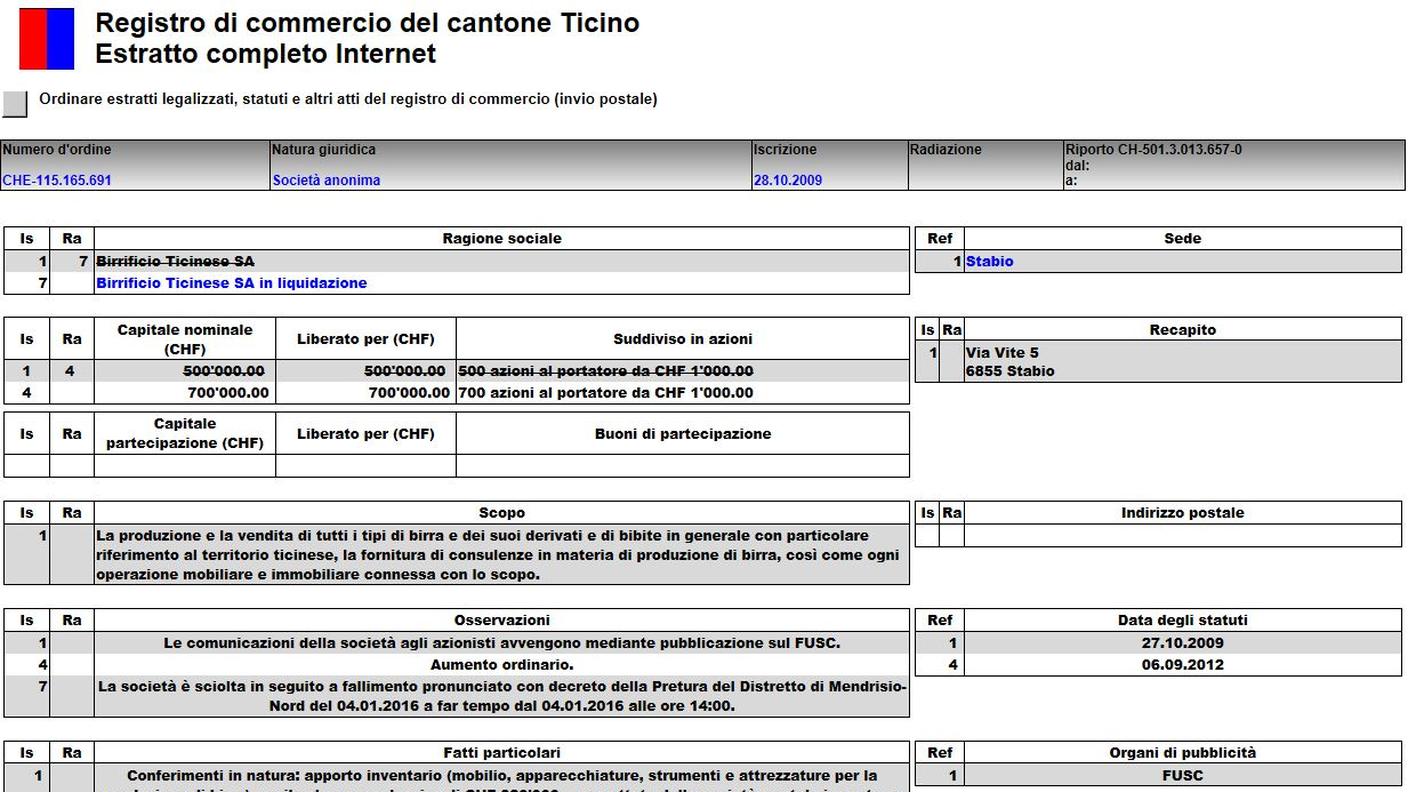Click the 'Fatti particolari' header

(502, 753)
